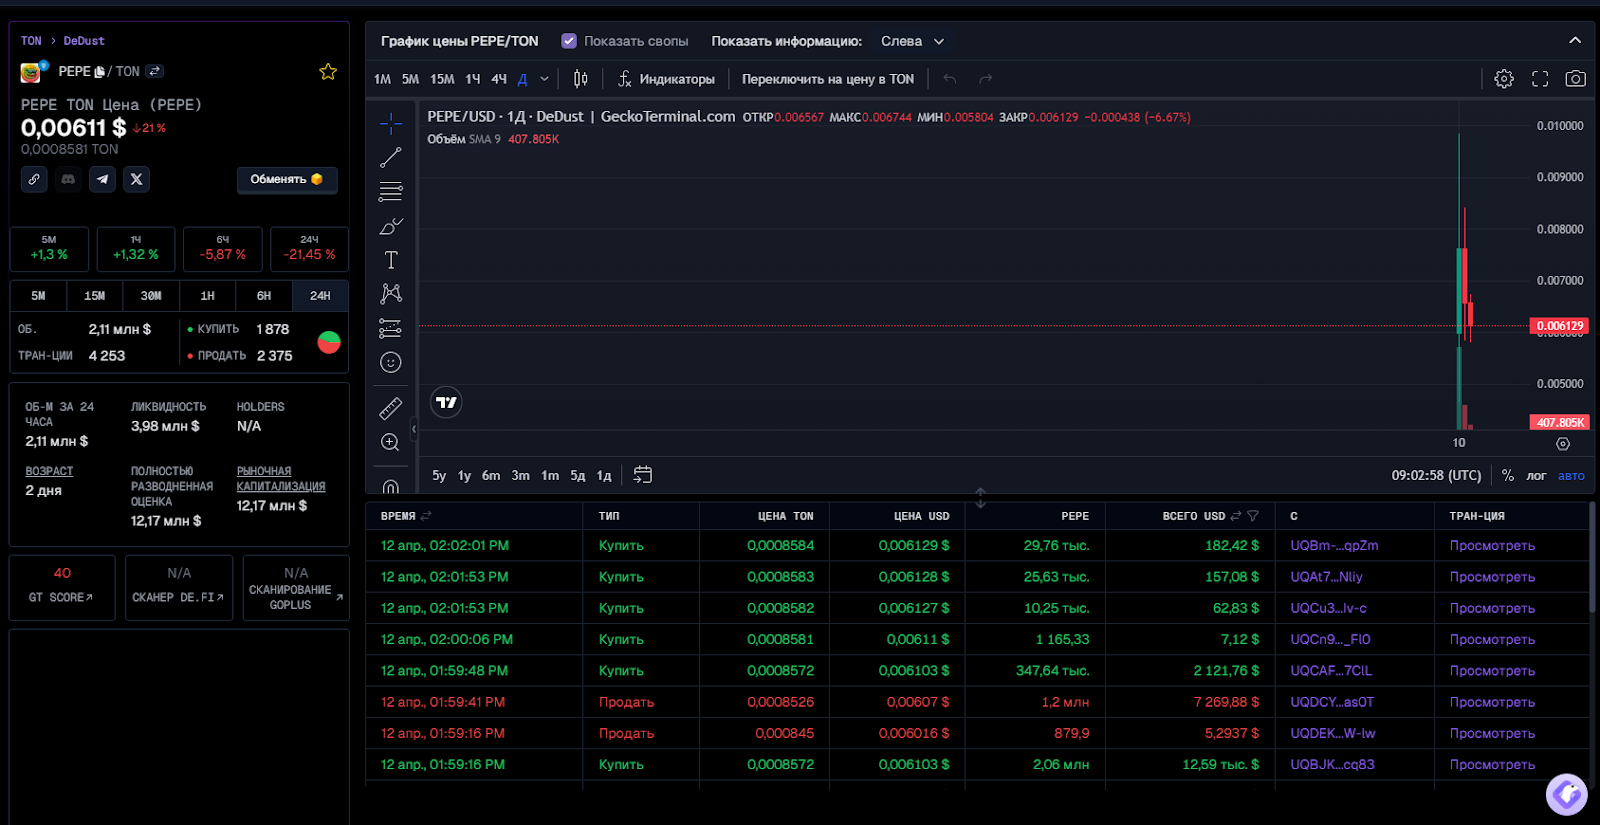Viewport: 1600px width, 825px height.
Task: Click the chart-table divider handle
Action: click(980, 497)
